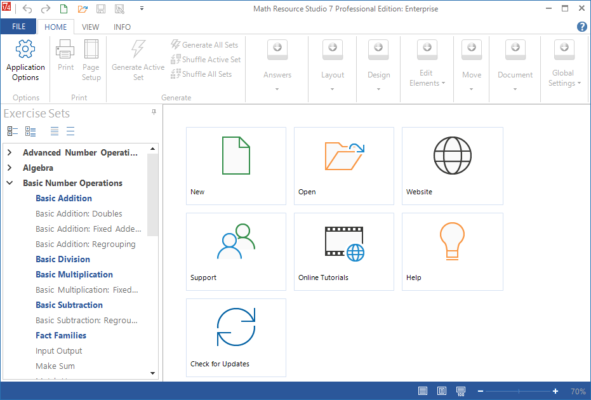This screenshot has height=400, width=591.
Task: Click the wide list spacing icon
Action: click(70, 131)
